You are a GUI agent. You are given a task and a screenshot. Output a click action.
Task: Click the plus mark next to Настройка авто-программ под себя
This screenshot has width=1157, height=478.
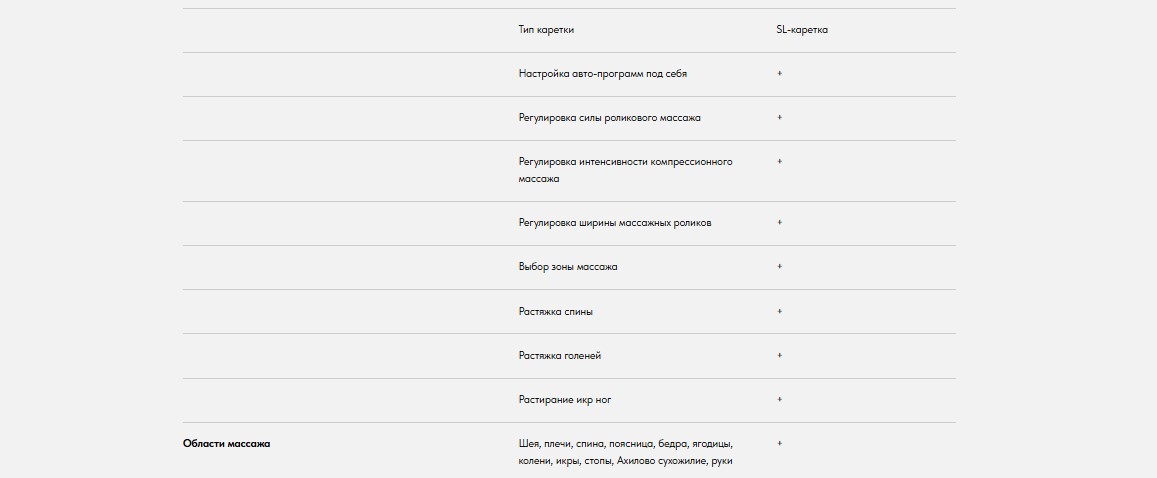[x=780, y=74]
